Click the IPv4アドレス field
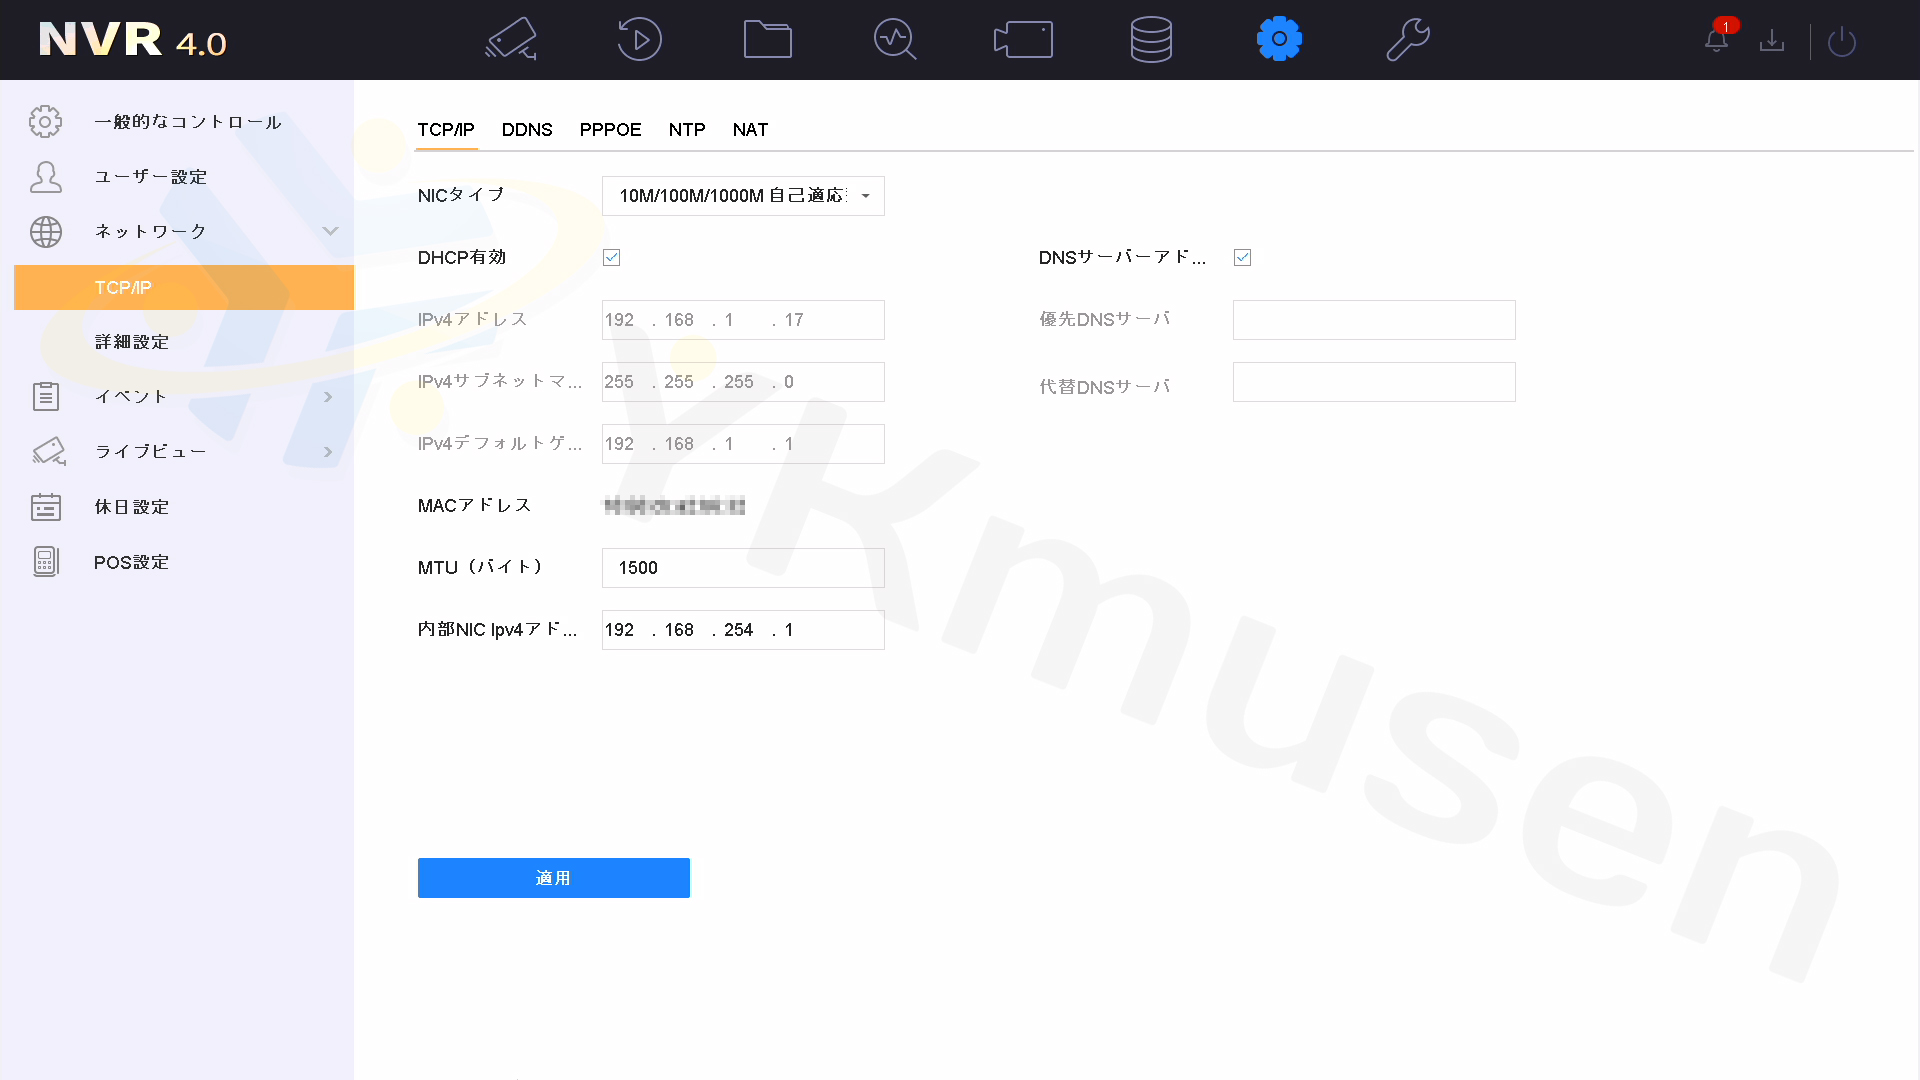The width and height of the screenshot is (1920, 1080). tap(743, 320)
